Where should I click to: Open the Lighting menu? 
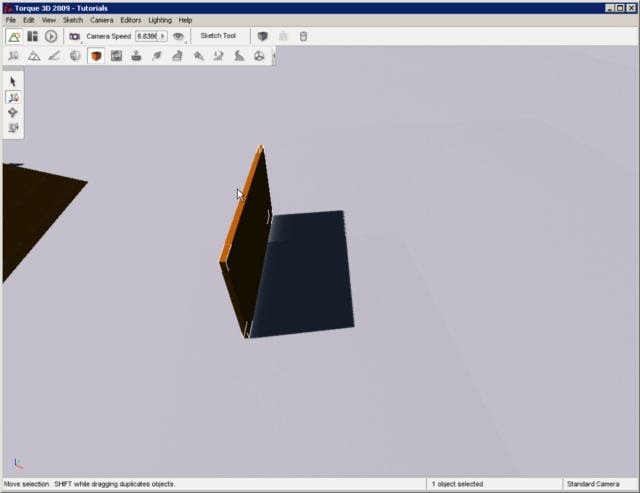click(159, 20)
